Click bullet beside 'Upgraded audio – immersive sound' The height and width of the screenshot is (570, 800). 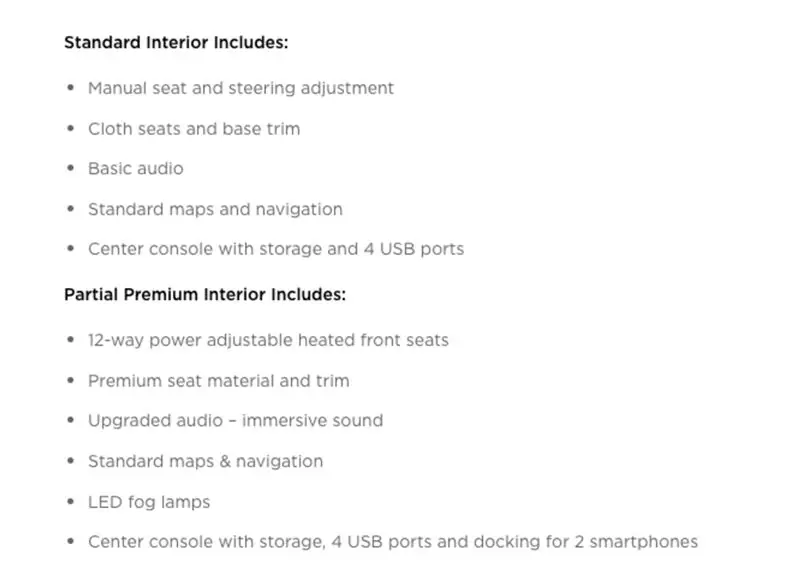(x=71, y=420)
